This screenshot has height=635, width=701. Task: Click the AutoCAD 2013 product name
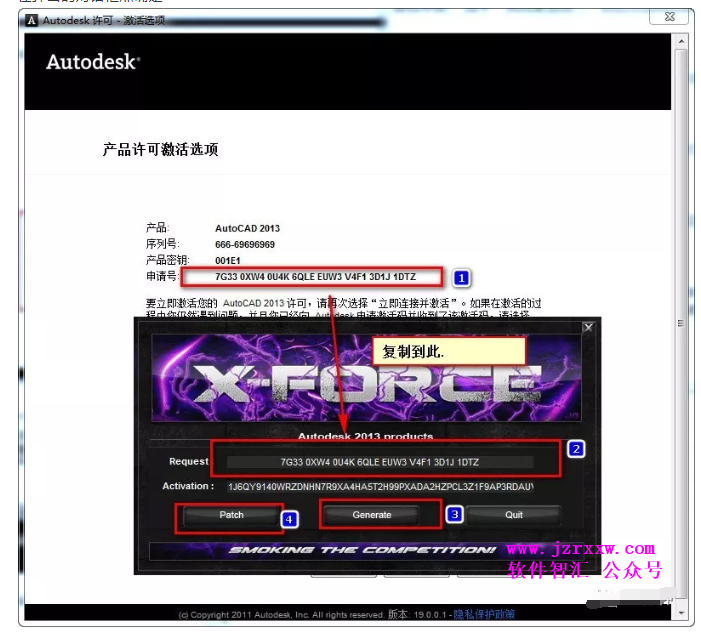point(247,229)
